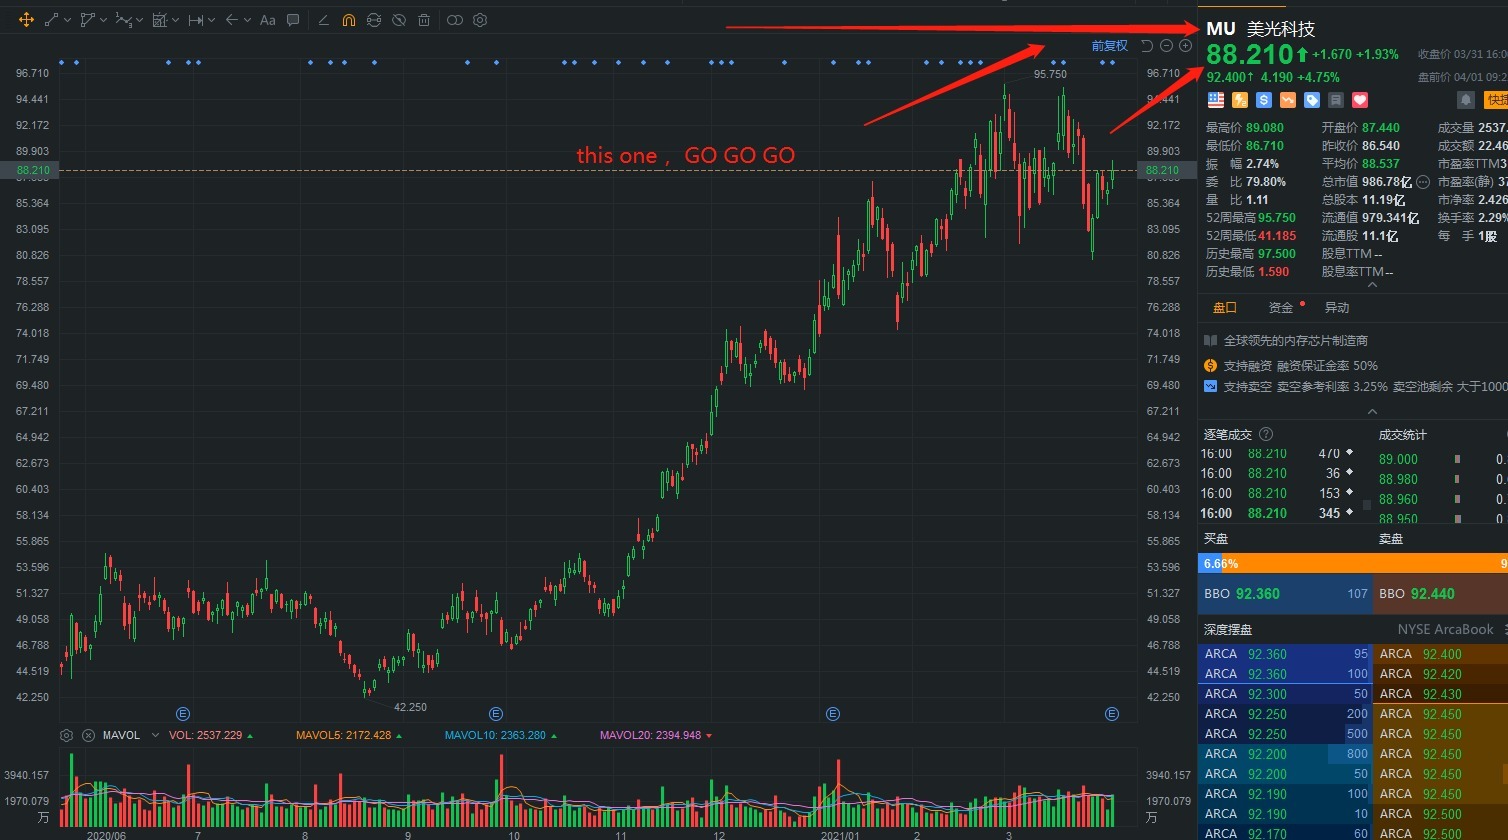The image size is (1508, 840).
Task: Click the 深度摆盘 section header
Action: pos(1228,630)
